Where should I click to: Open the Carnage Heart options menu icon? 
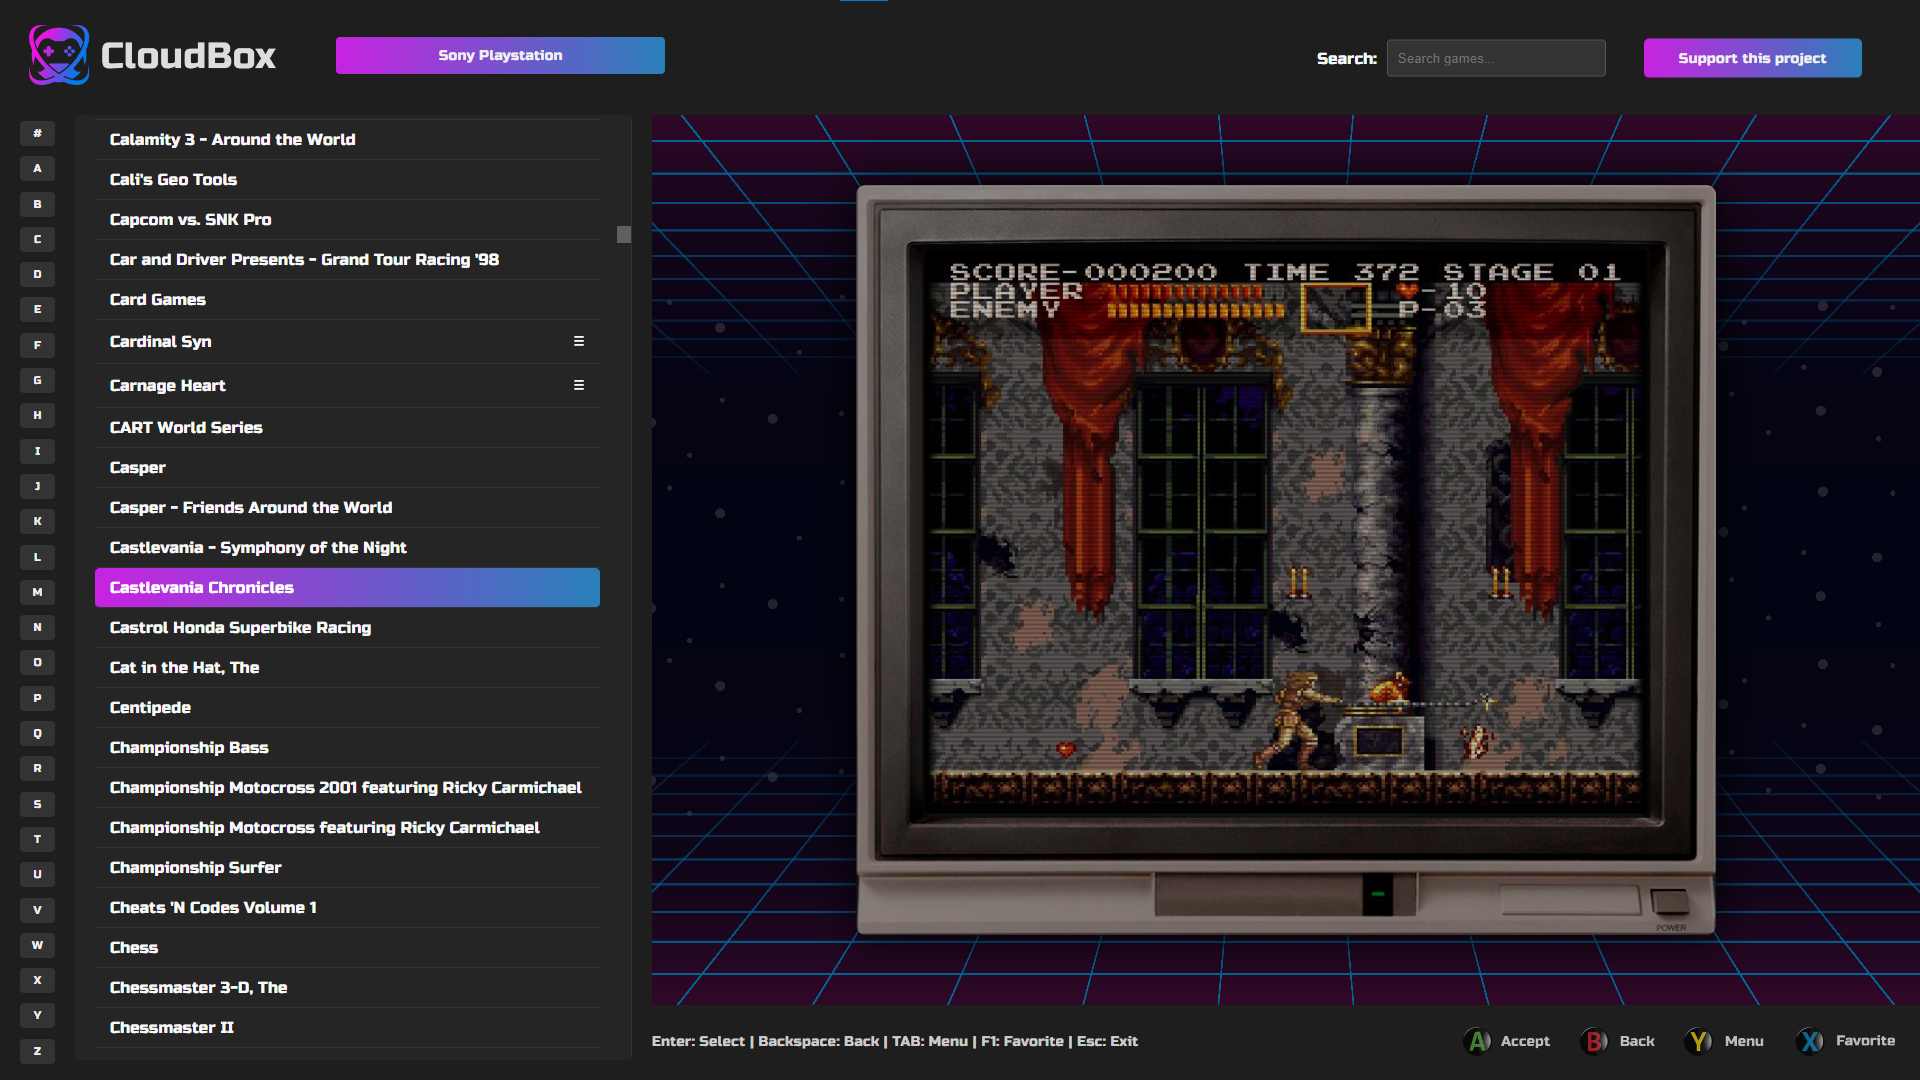click(579, 385)
